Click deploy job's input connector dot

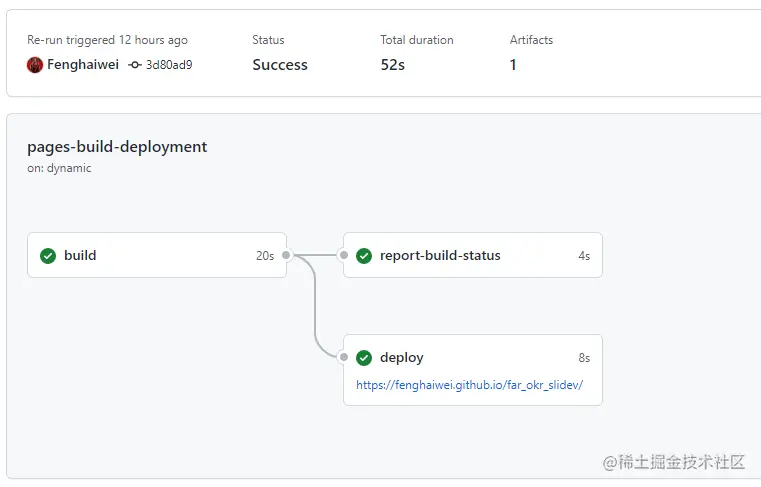tap(344, 357)
